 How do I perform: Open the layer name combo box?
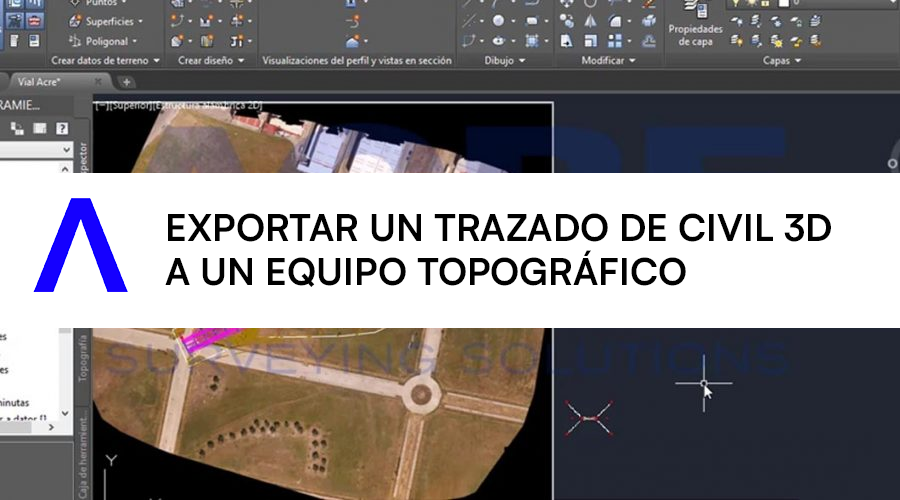[812, 3]
